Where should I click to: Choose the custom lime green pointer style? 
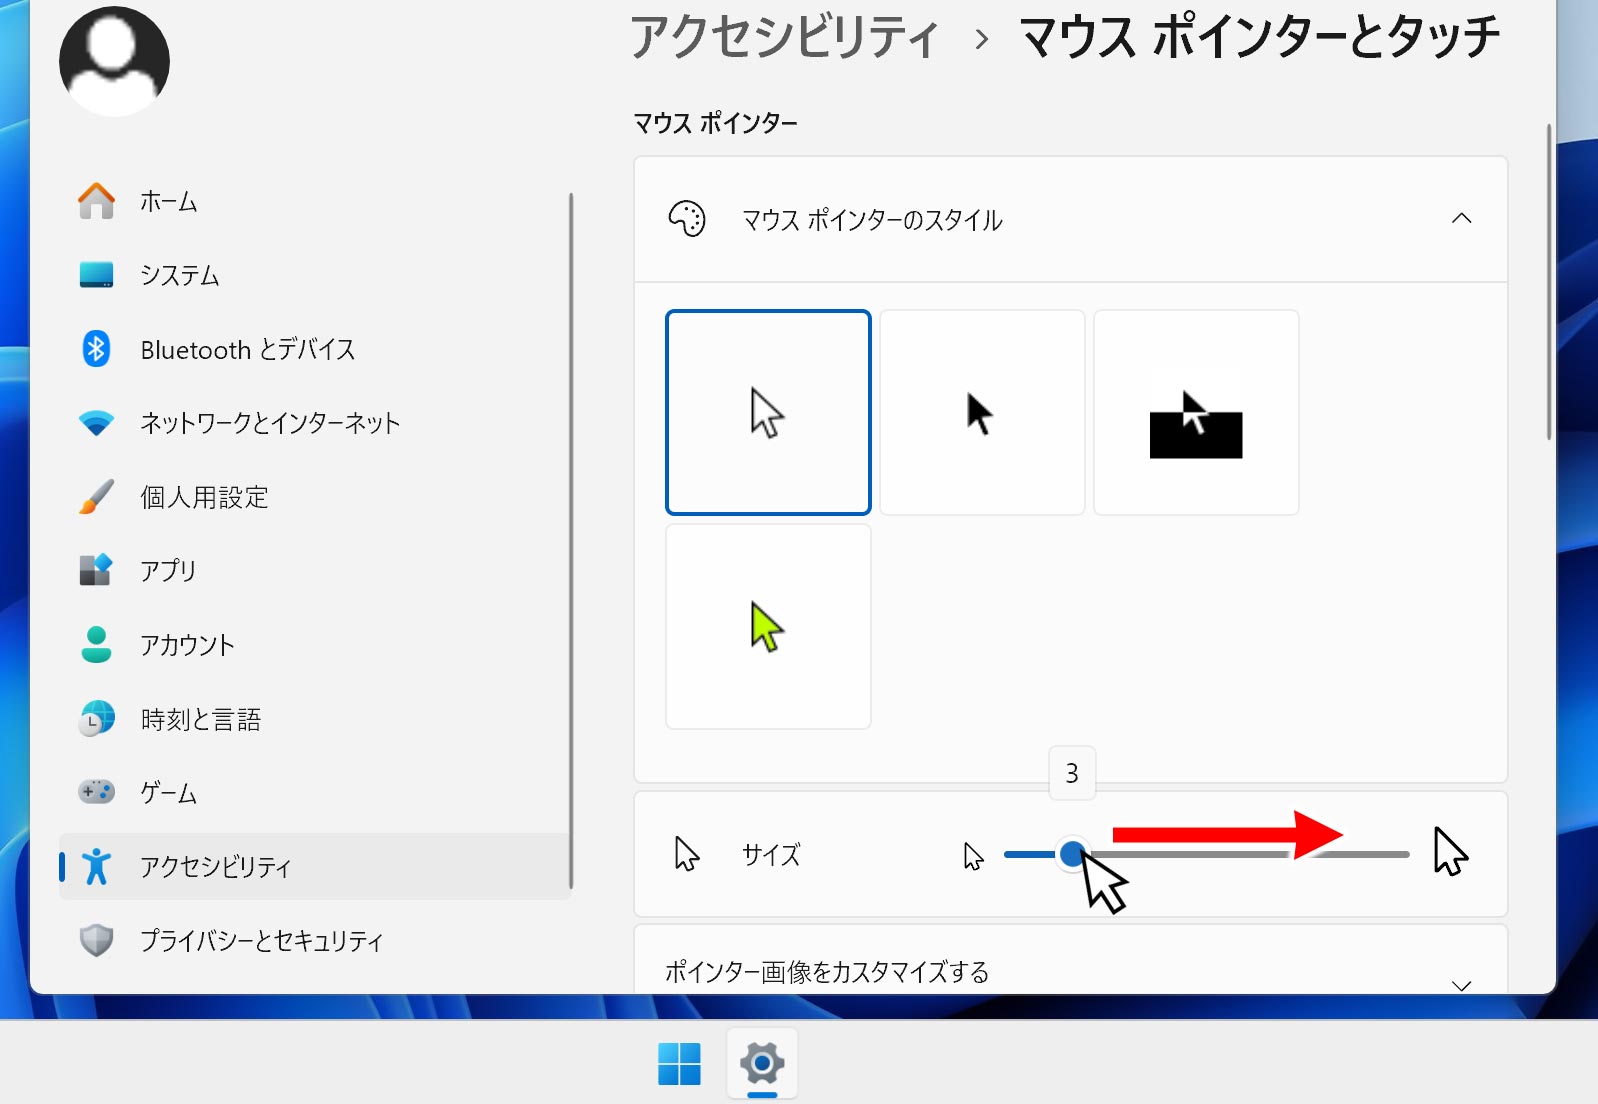pos(768,627)
